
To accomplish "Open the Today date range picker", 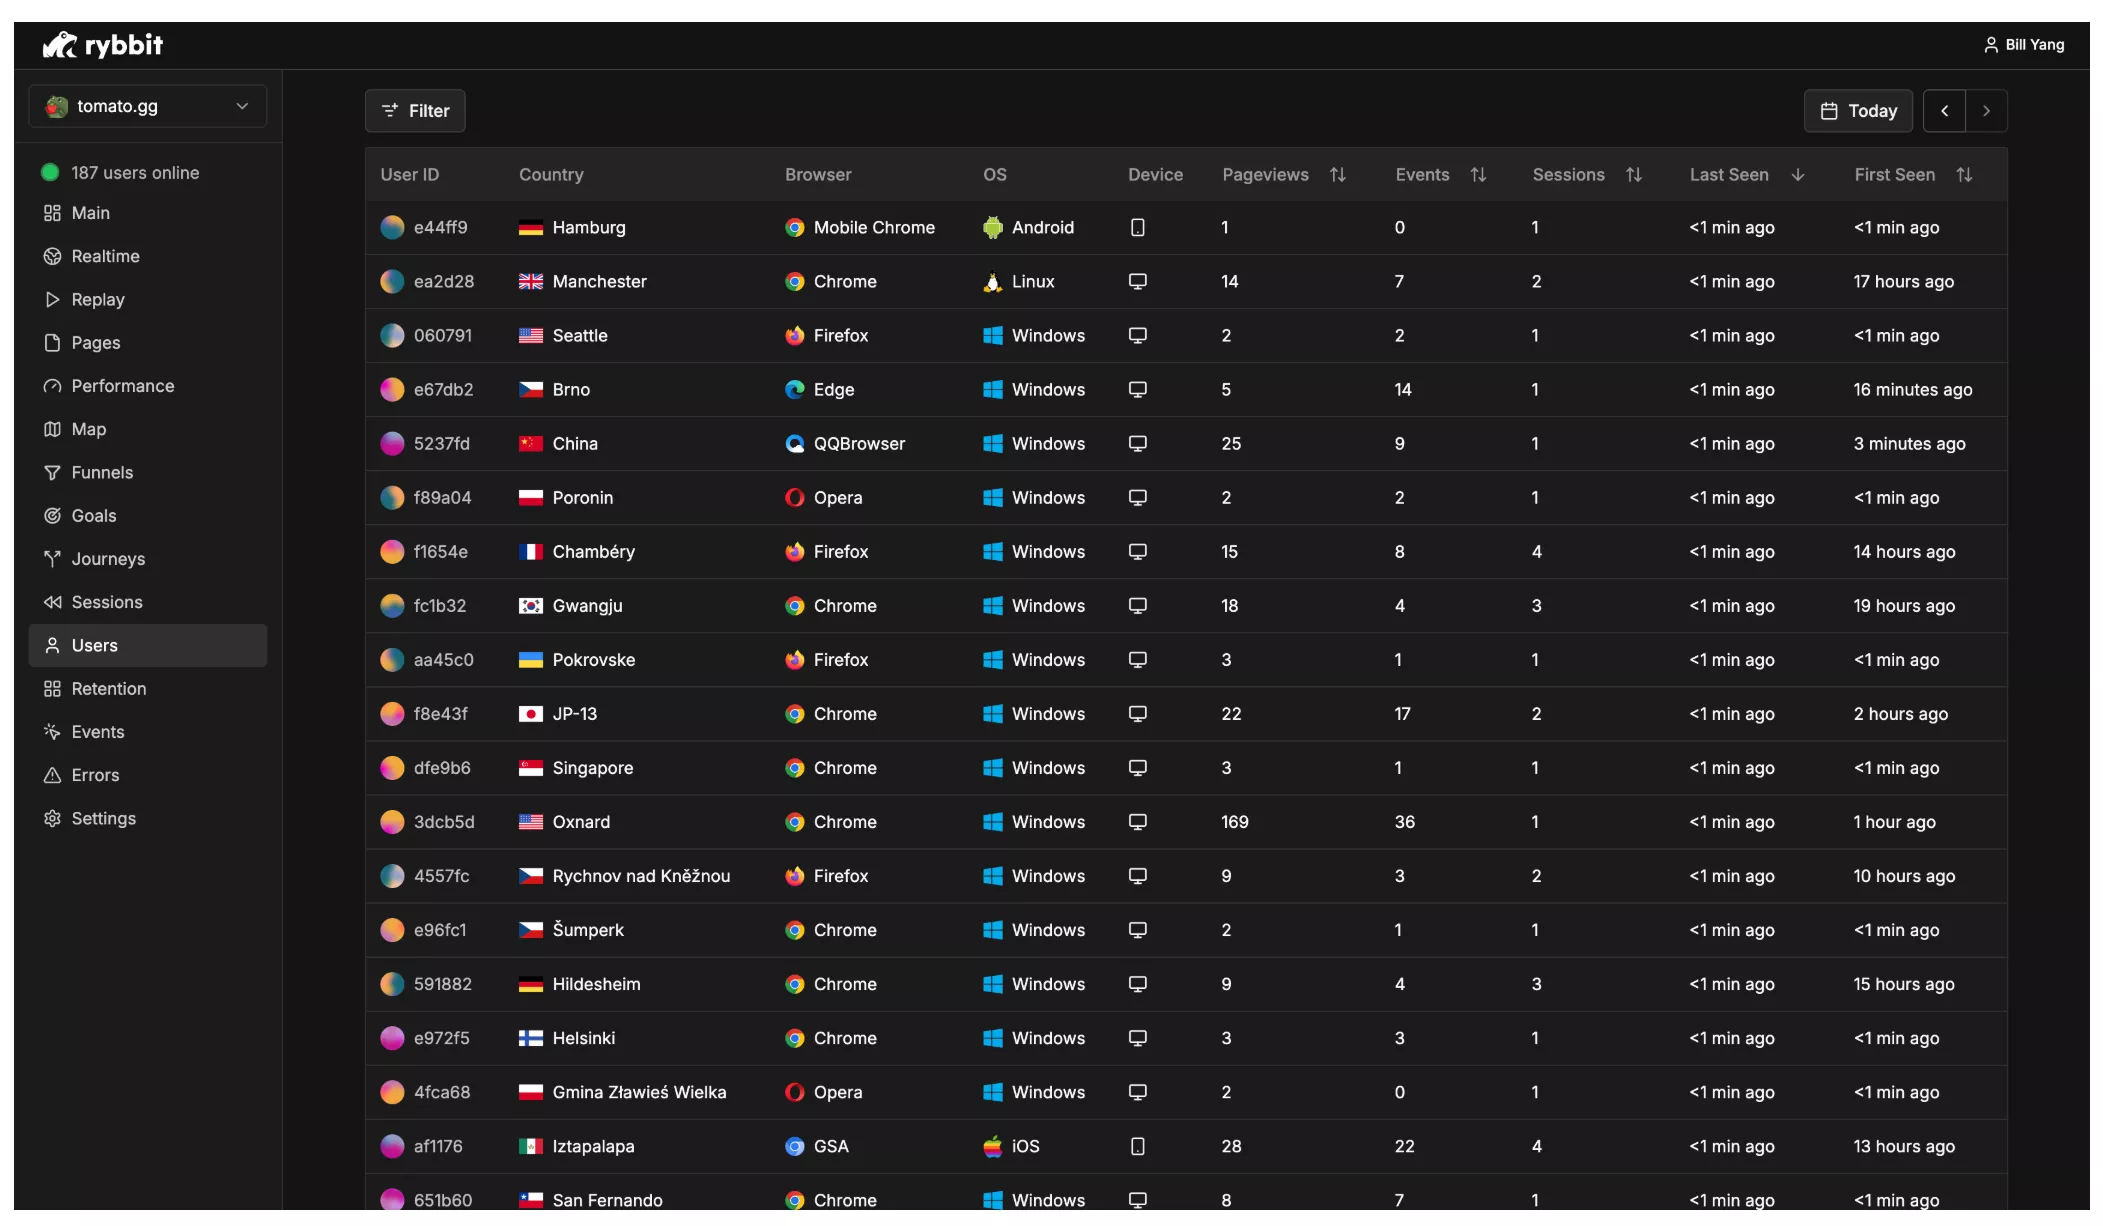I will pyautogui.click(x=1857, y=111).
